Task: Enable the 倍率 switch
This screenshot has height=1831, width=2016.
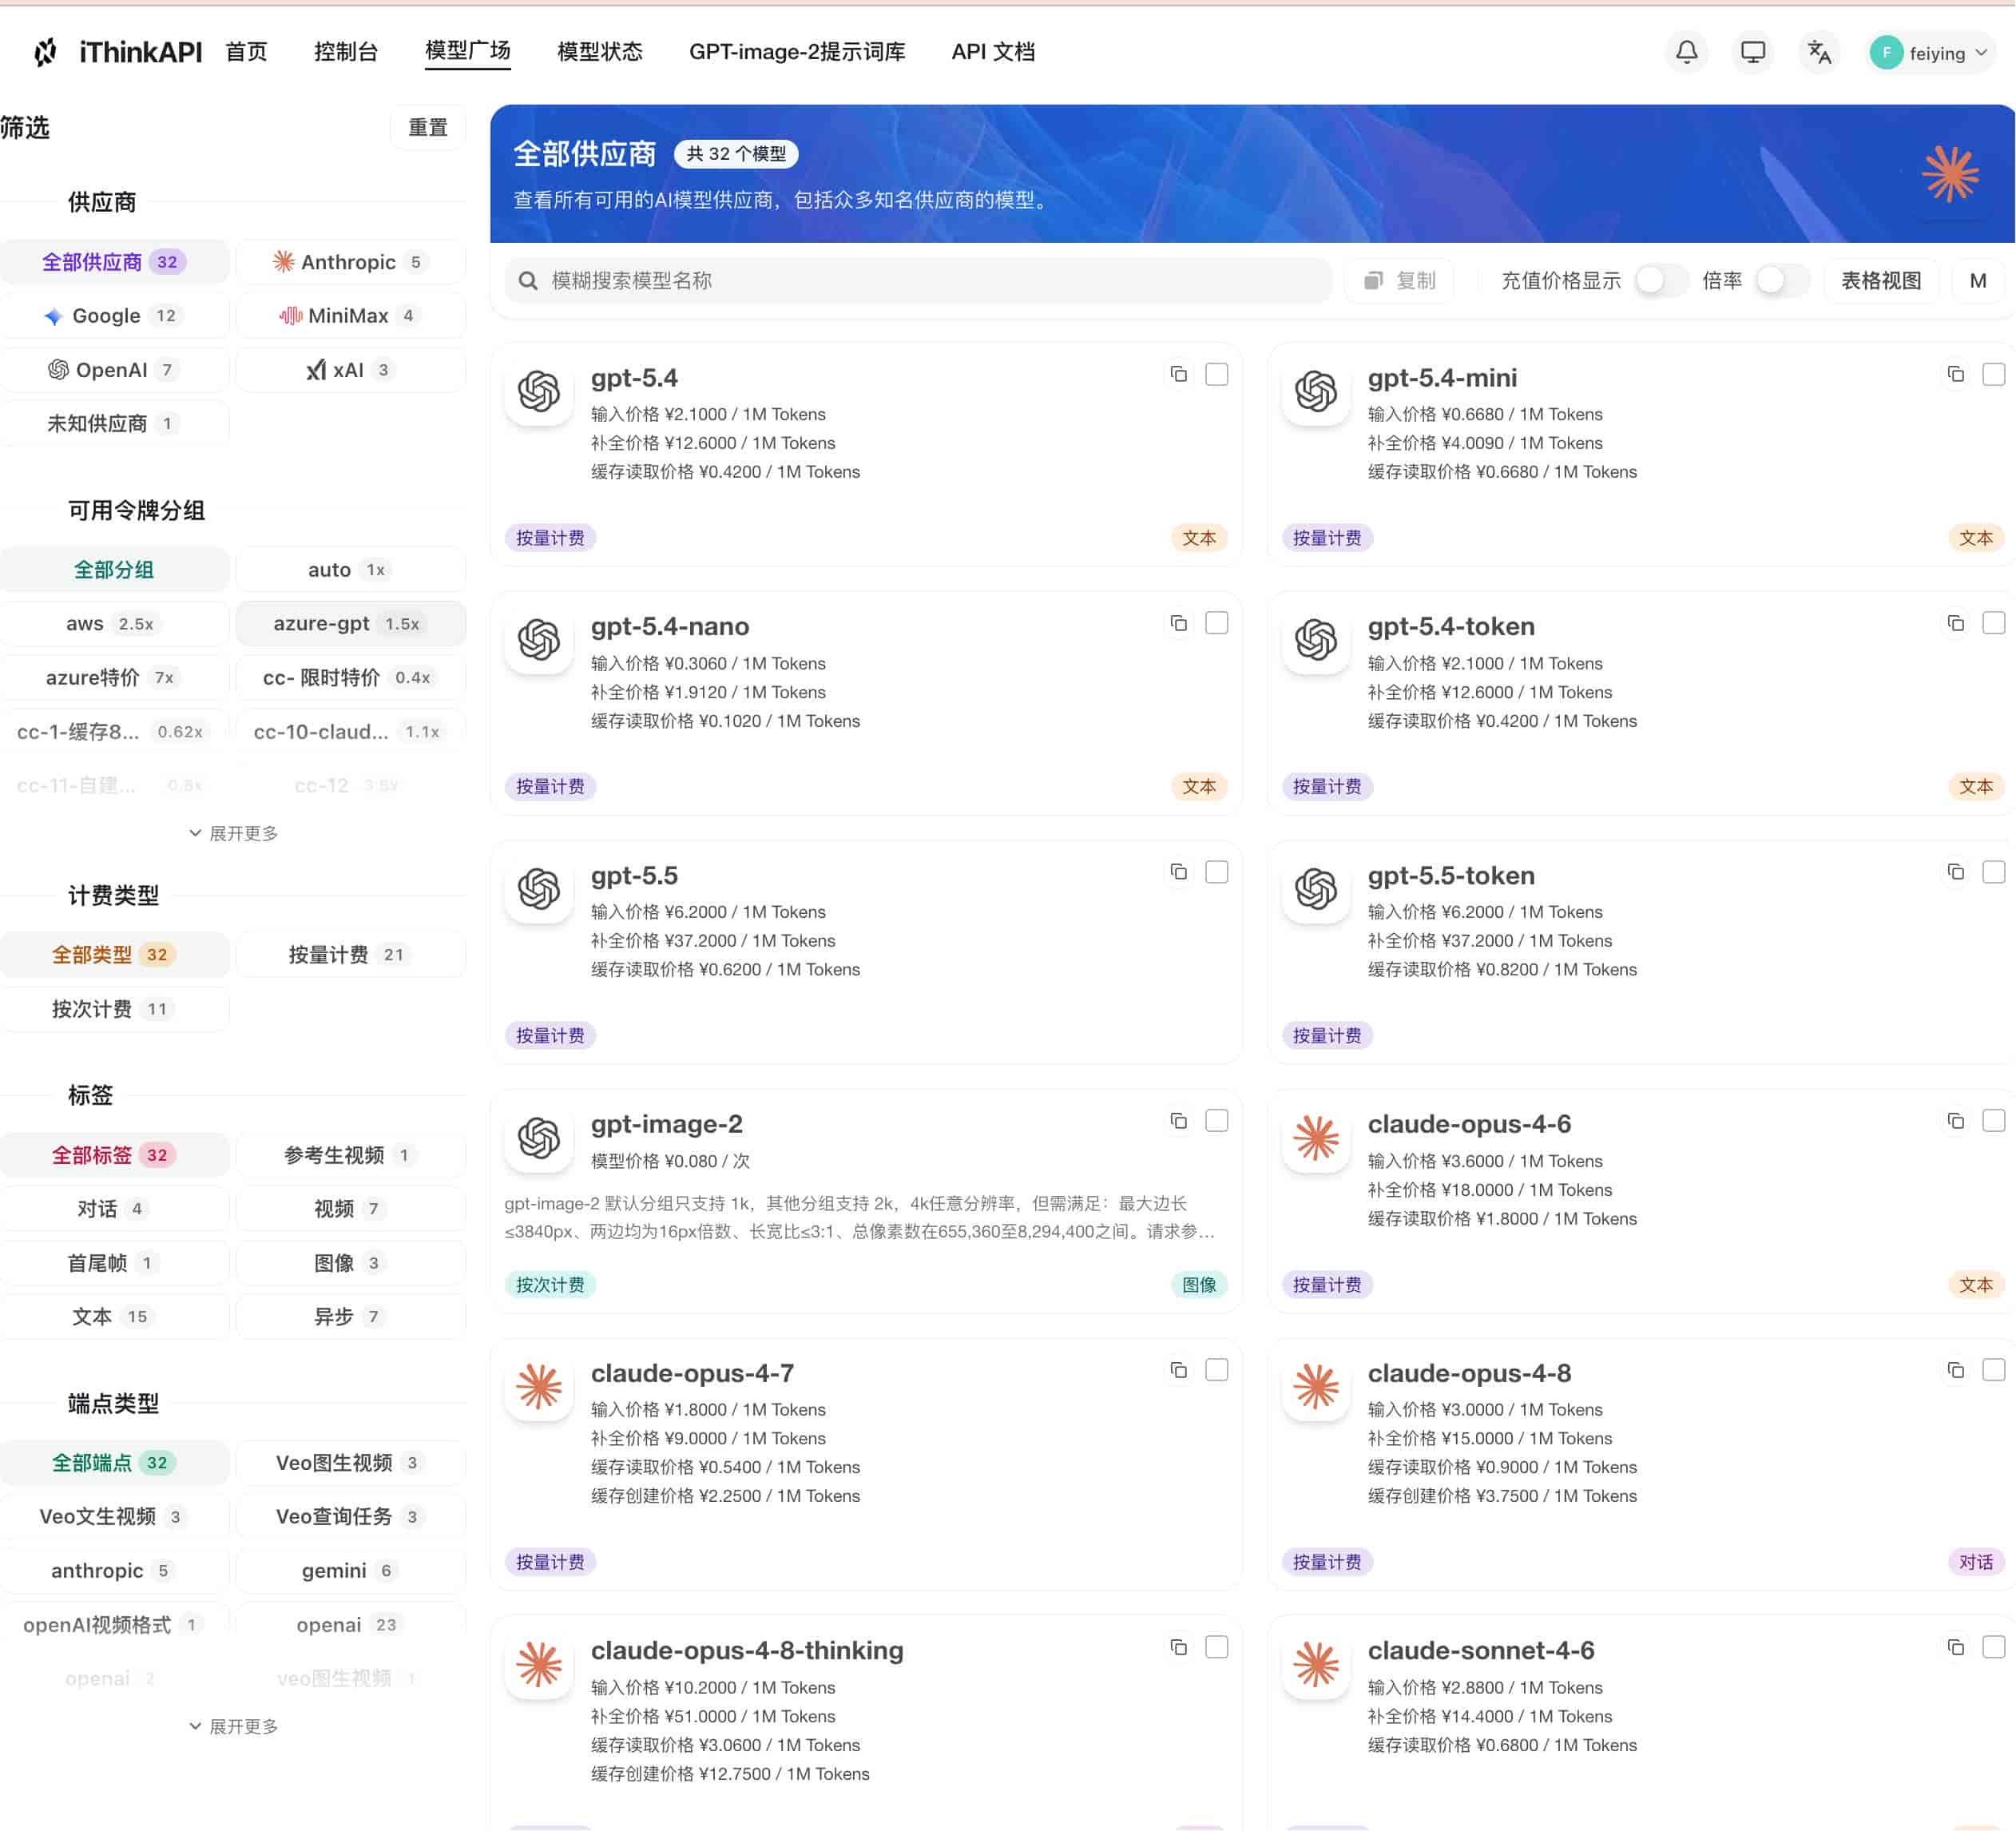Action: click(1782, 281)
